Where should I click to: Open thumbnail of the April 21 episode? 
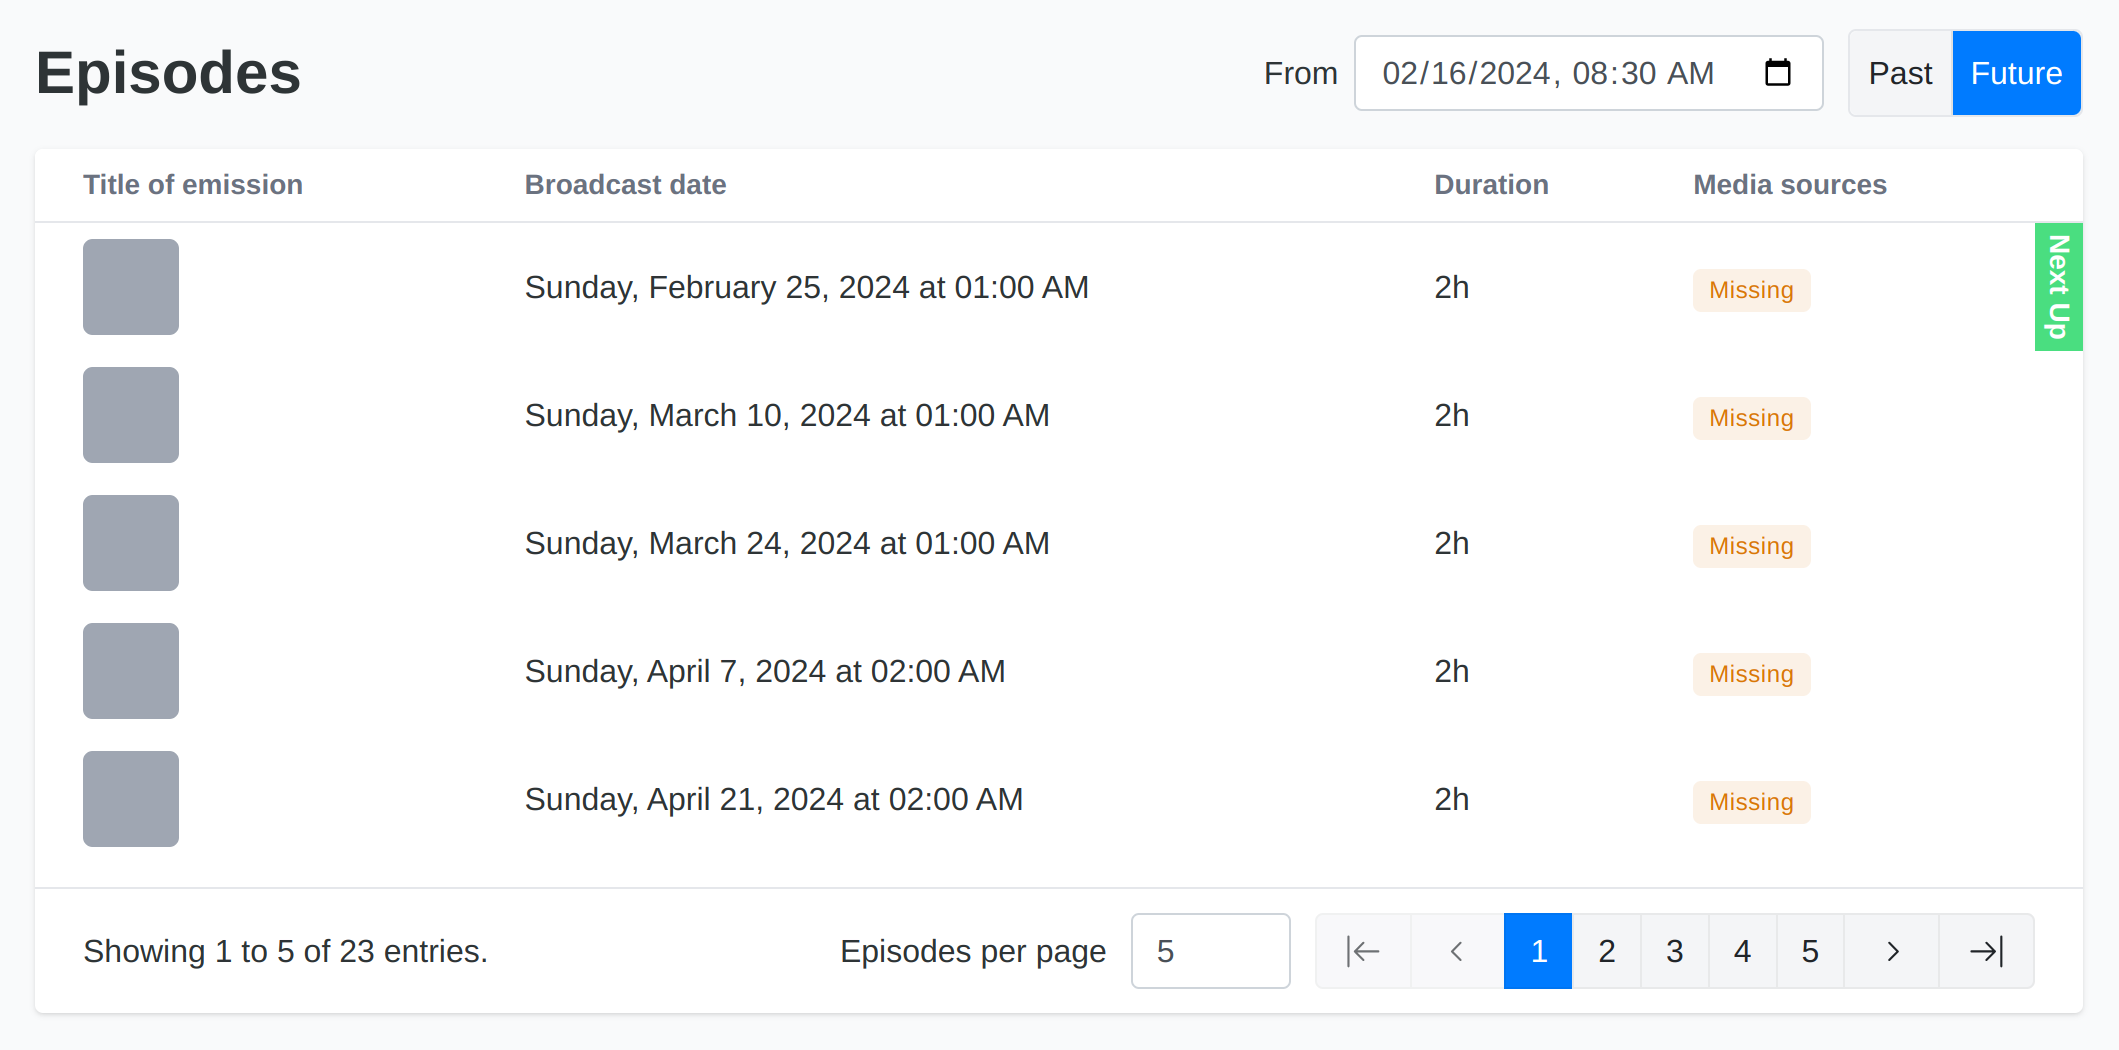pyautogui.click(x=131, y=799)
